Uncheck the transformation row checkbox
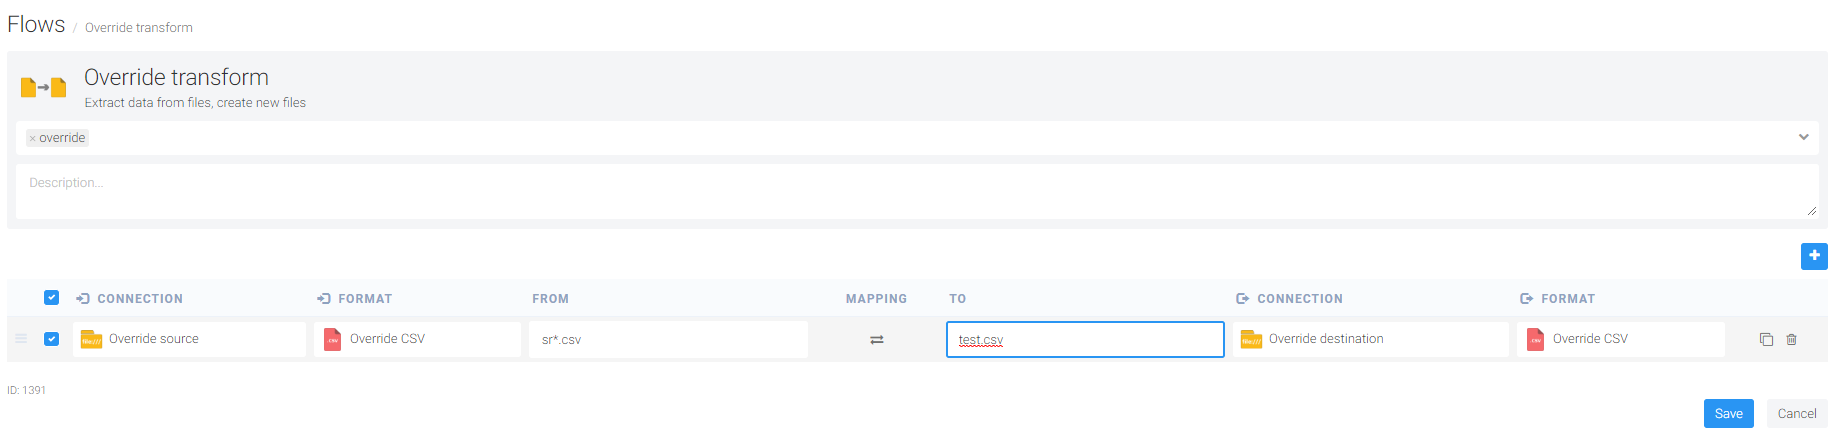 (x=52, y=339)
